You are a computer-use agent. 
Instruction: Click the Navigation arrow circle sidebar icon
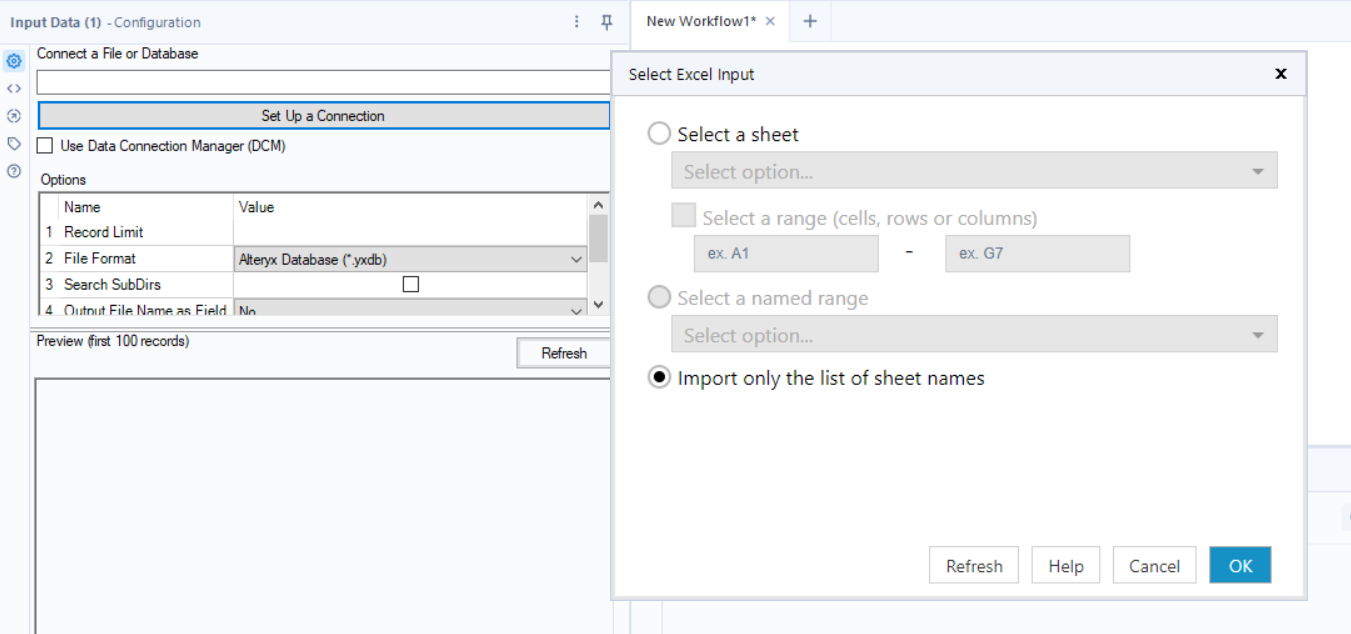14,116
